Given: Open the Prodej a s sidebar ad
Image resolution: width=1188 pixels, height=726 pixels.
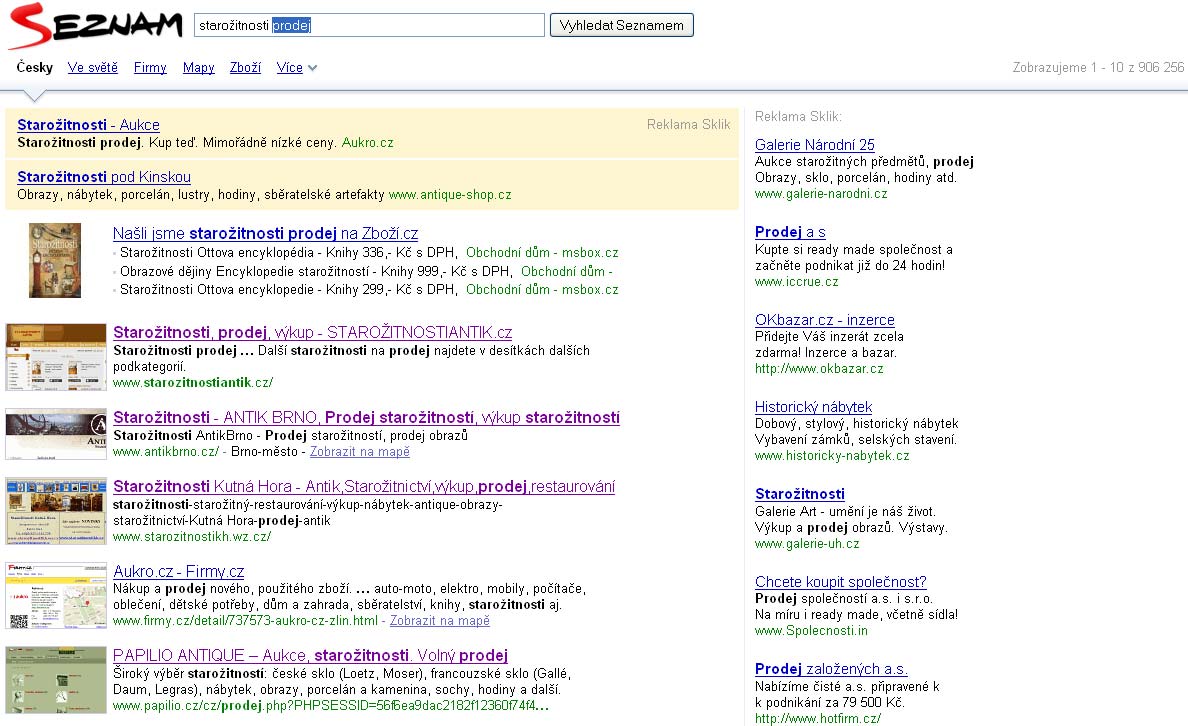Looking at the screenshot, I should tap(790, 233).
